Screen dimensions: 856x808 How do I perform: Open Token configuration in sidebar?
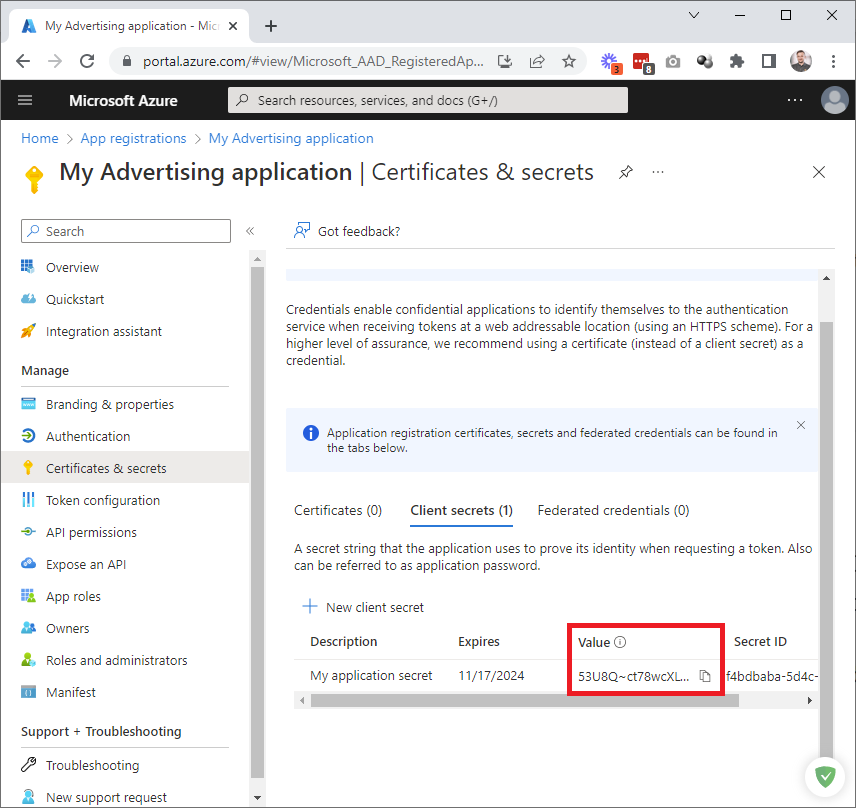coord(102,500)
